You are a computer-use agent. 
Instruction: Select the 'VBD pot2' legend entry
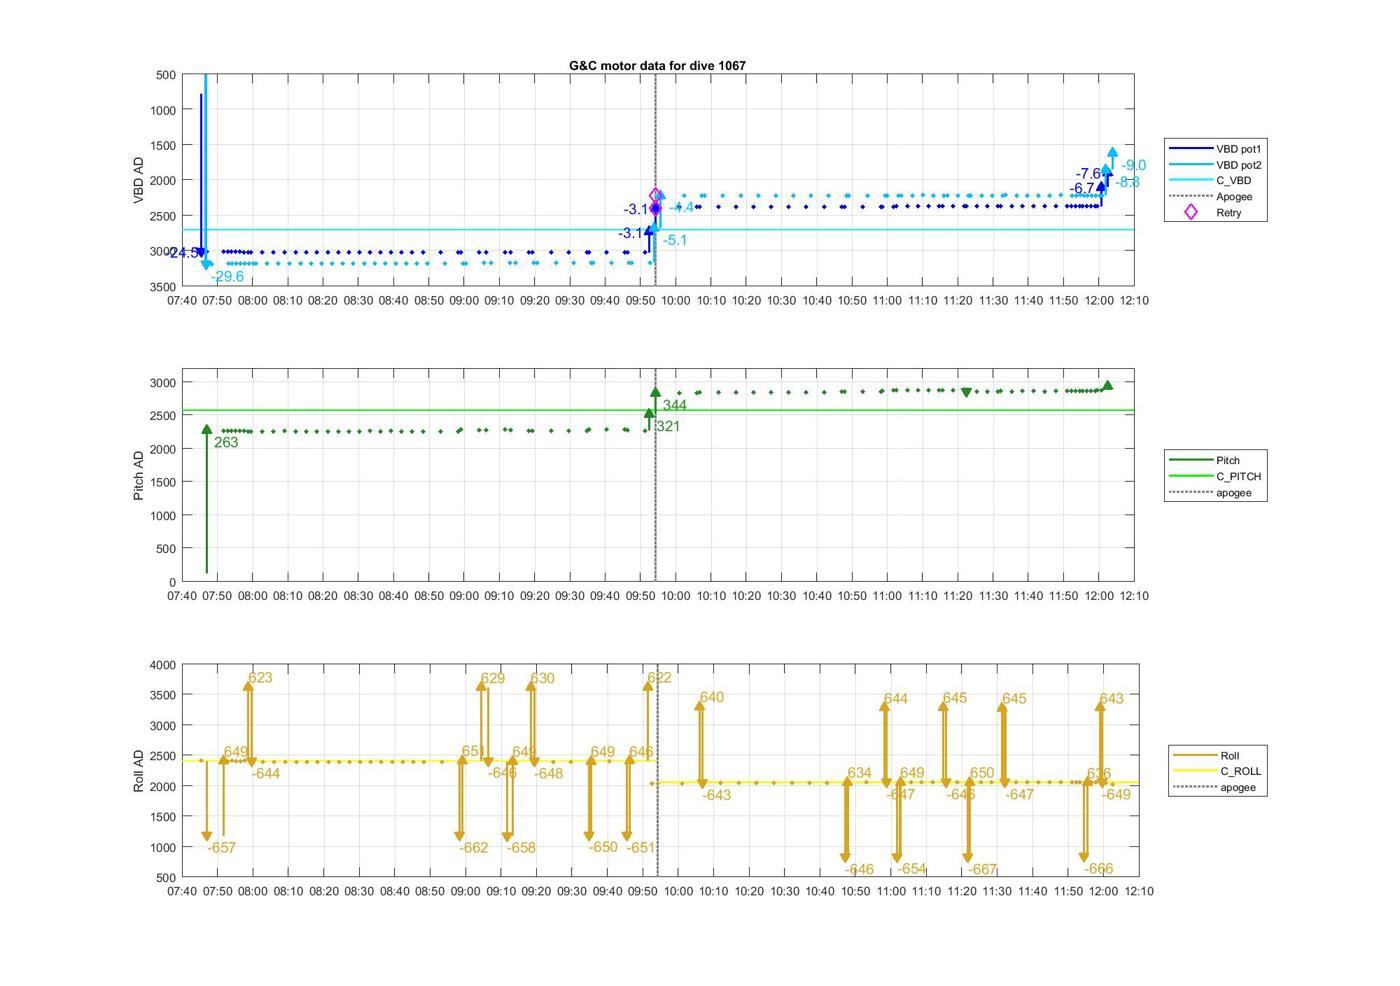click(x=1238, y=165)
